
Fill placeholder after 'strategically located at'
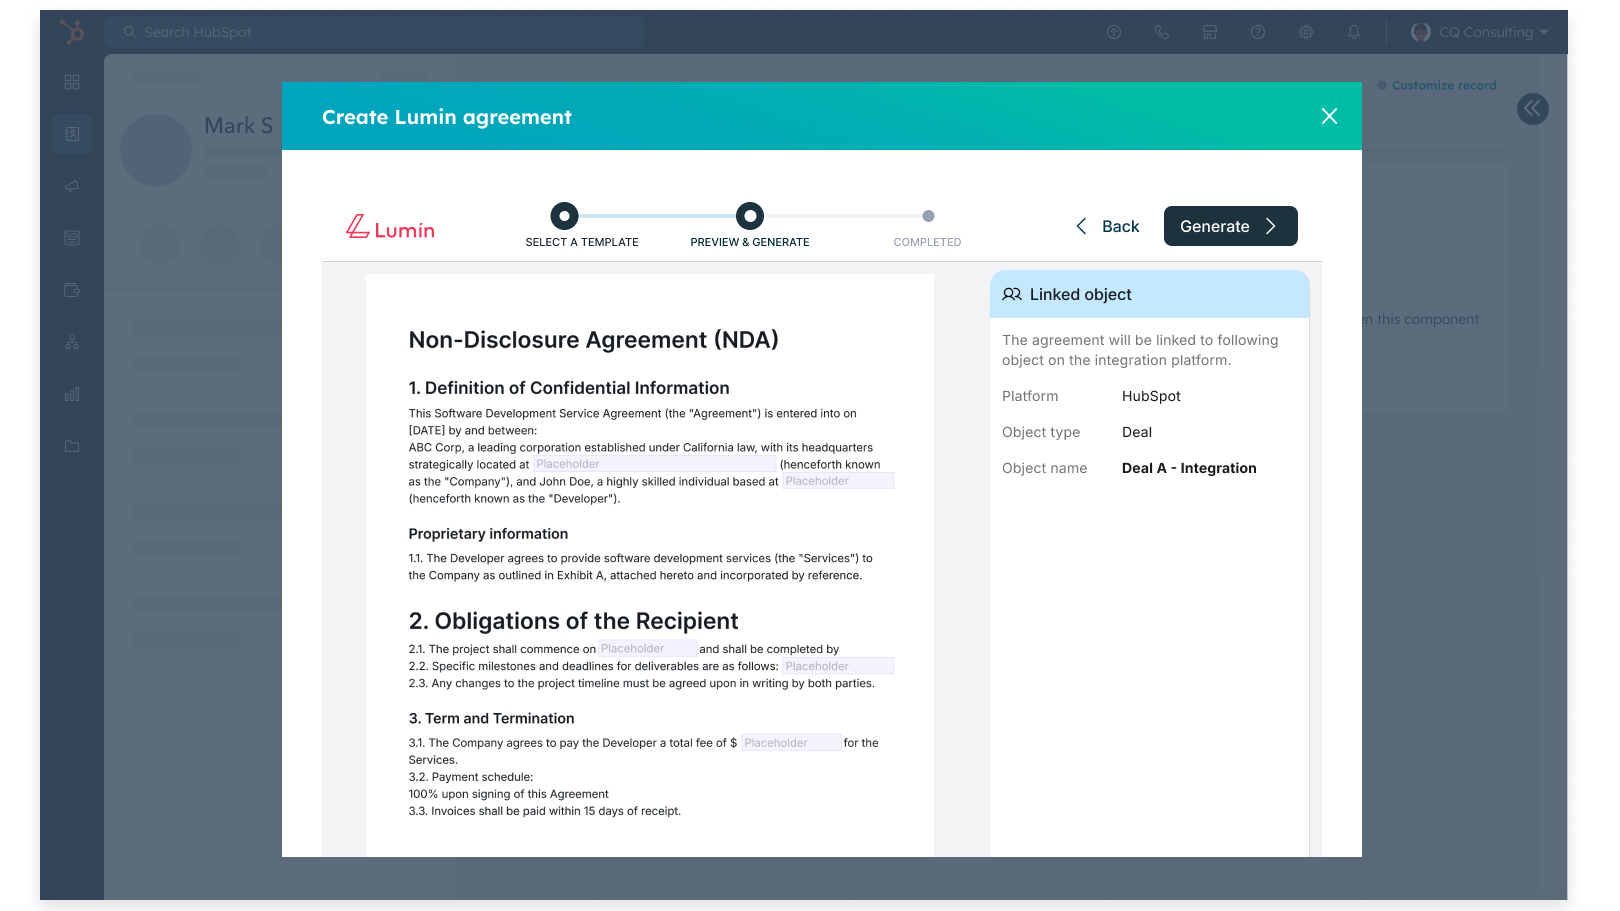coord(655,464)
